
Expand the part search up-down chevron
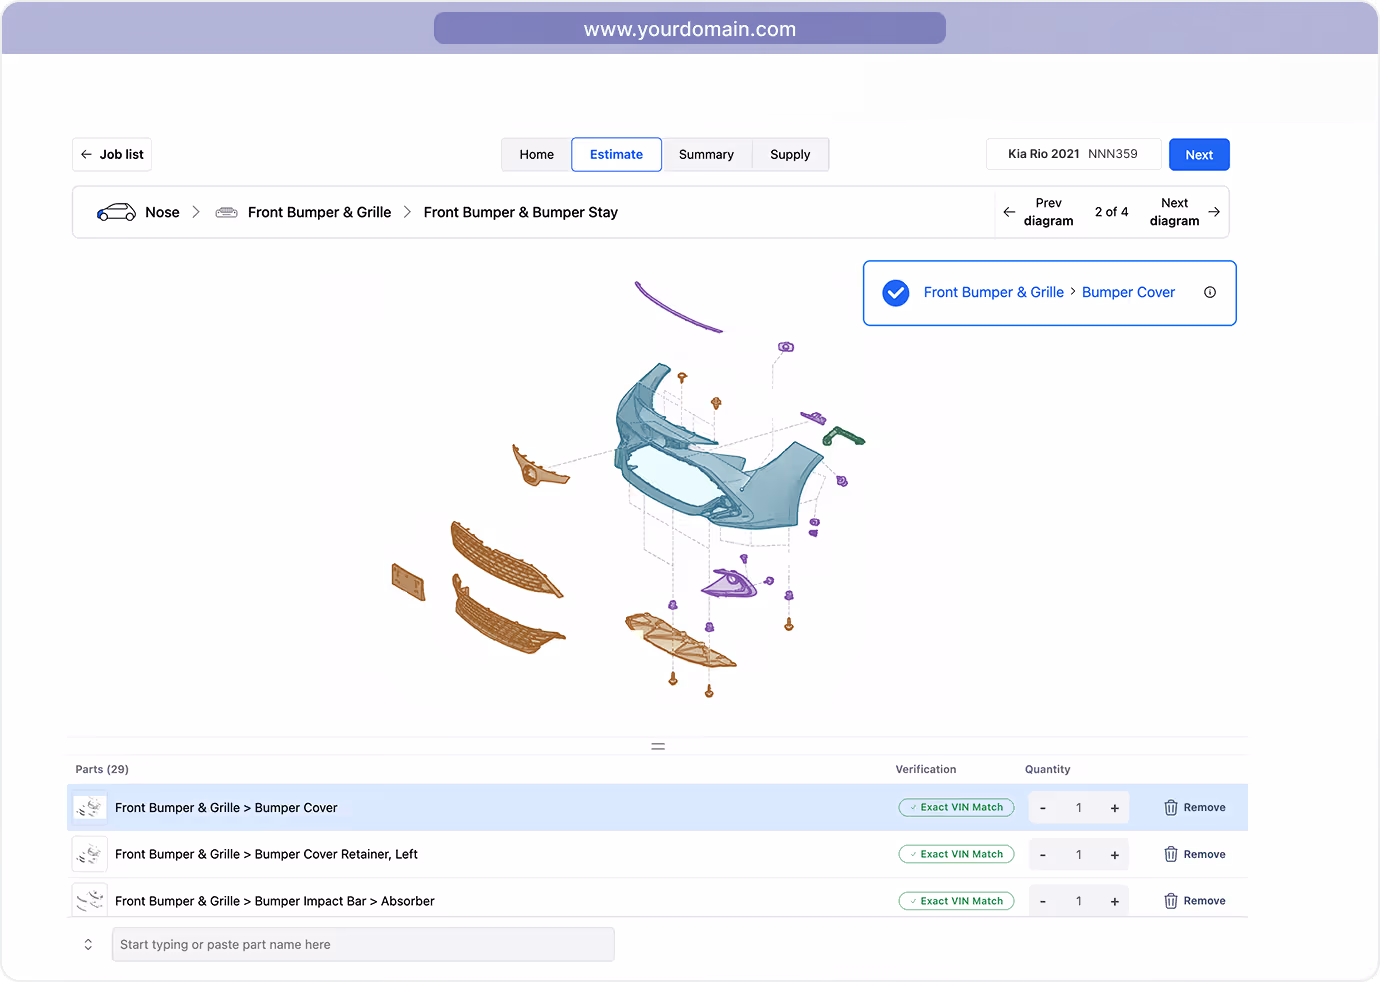88,945
